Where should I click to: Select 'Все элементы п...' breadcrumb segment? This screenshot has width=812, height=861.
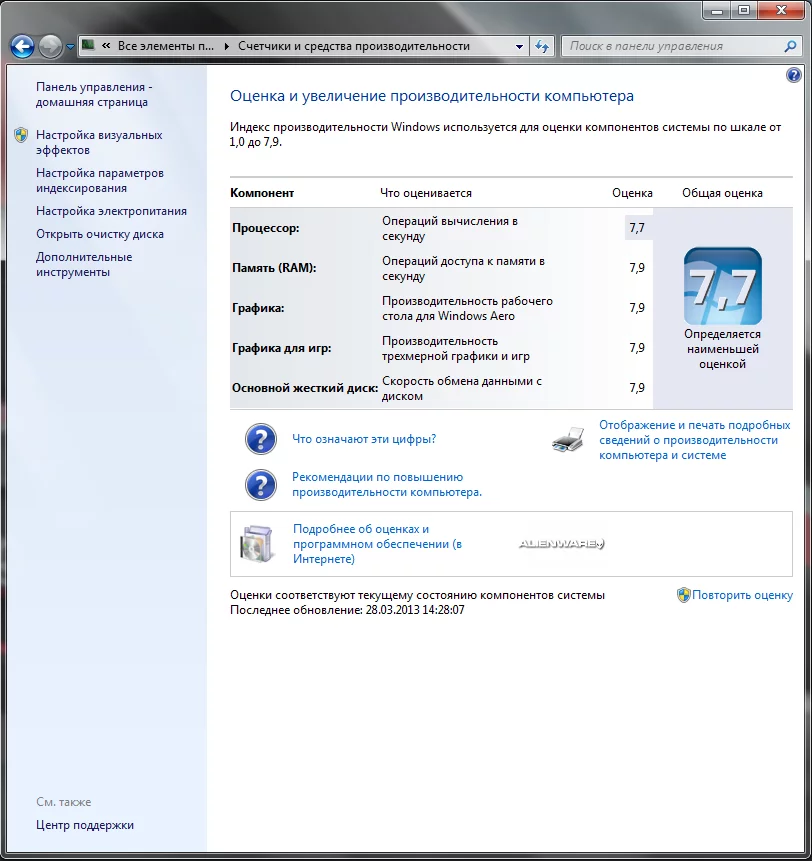click(x=166, y=46)
